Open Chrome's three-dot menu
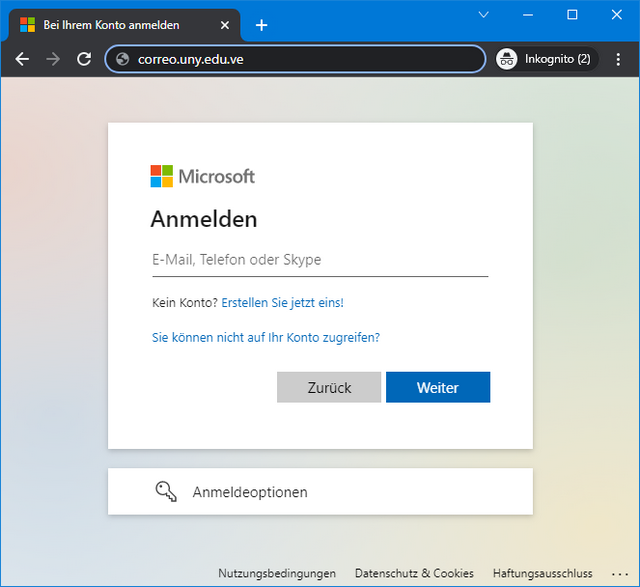Viewport: 640px width, 587px height. click(618, 59)
